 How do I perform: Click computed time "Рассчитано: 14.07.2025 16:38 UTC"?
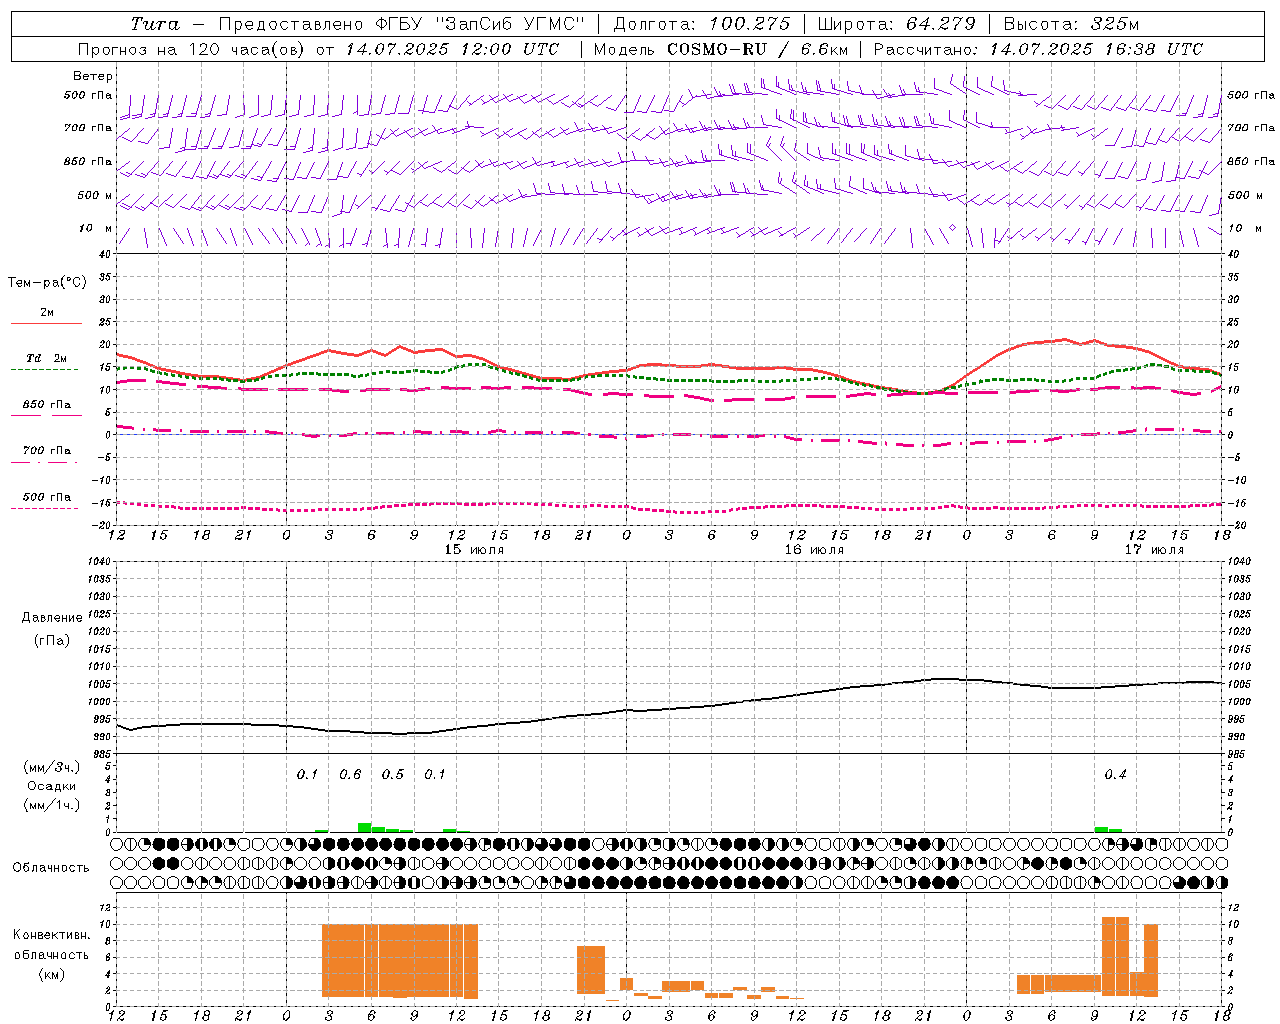1038,49
